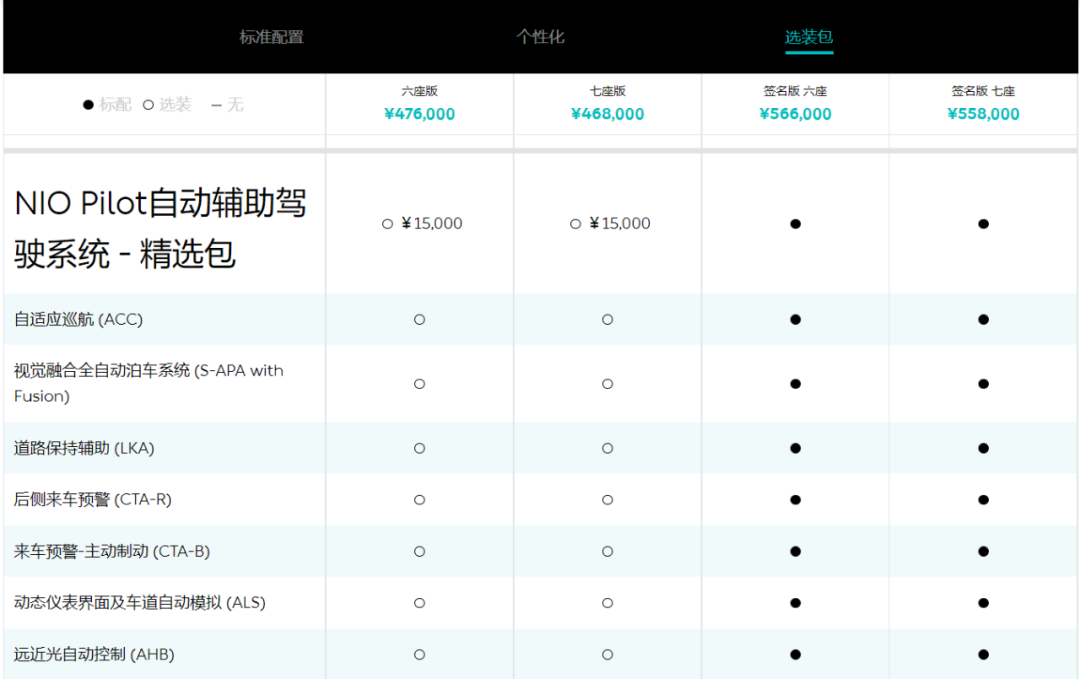Click the 自适应巡航 (ACC) row label
This screenshot has width=1080, height=679.
click(x=79, y=320)
